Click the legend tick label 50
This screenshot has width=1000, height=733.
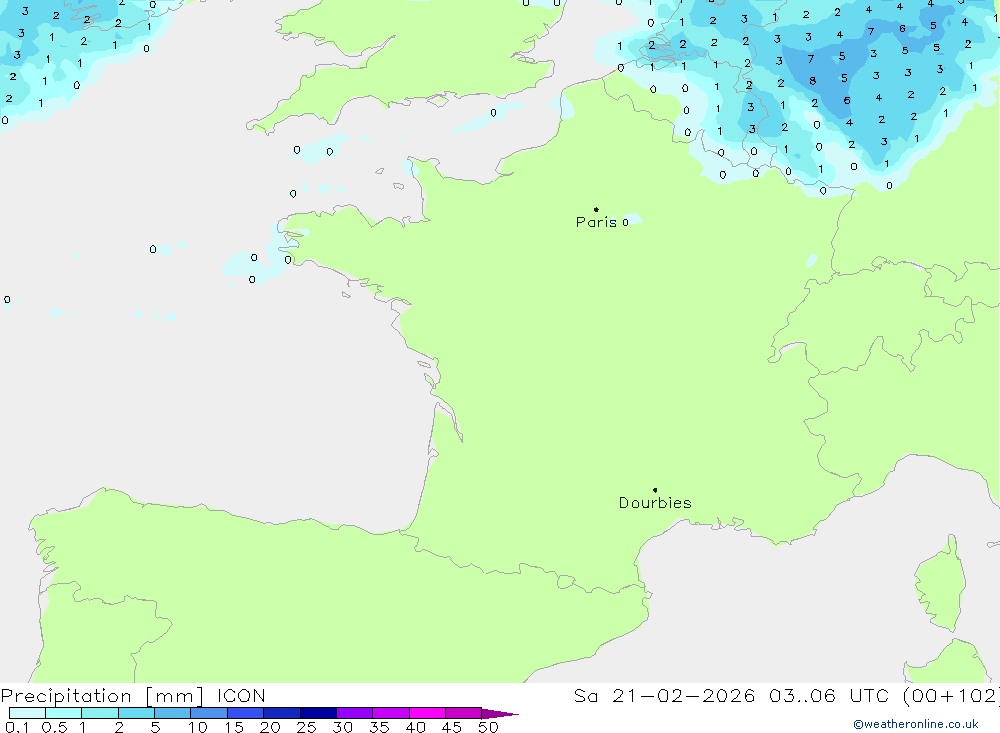(x=488, y=727)
